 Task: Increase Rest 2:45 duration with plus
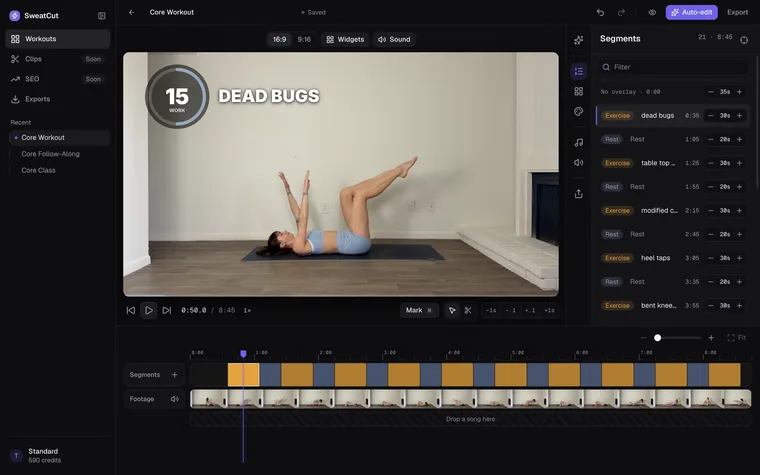(739, 235)
